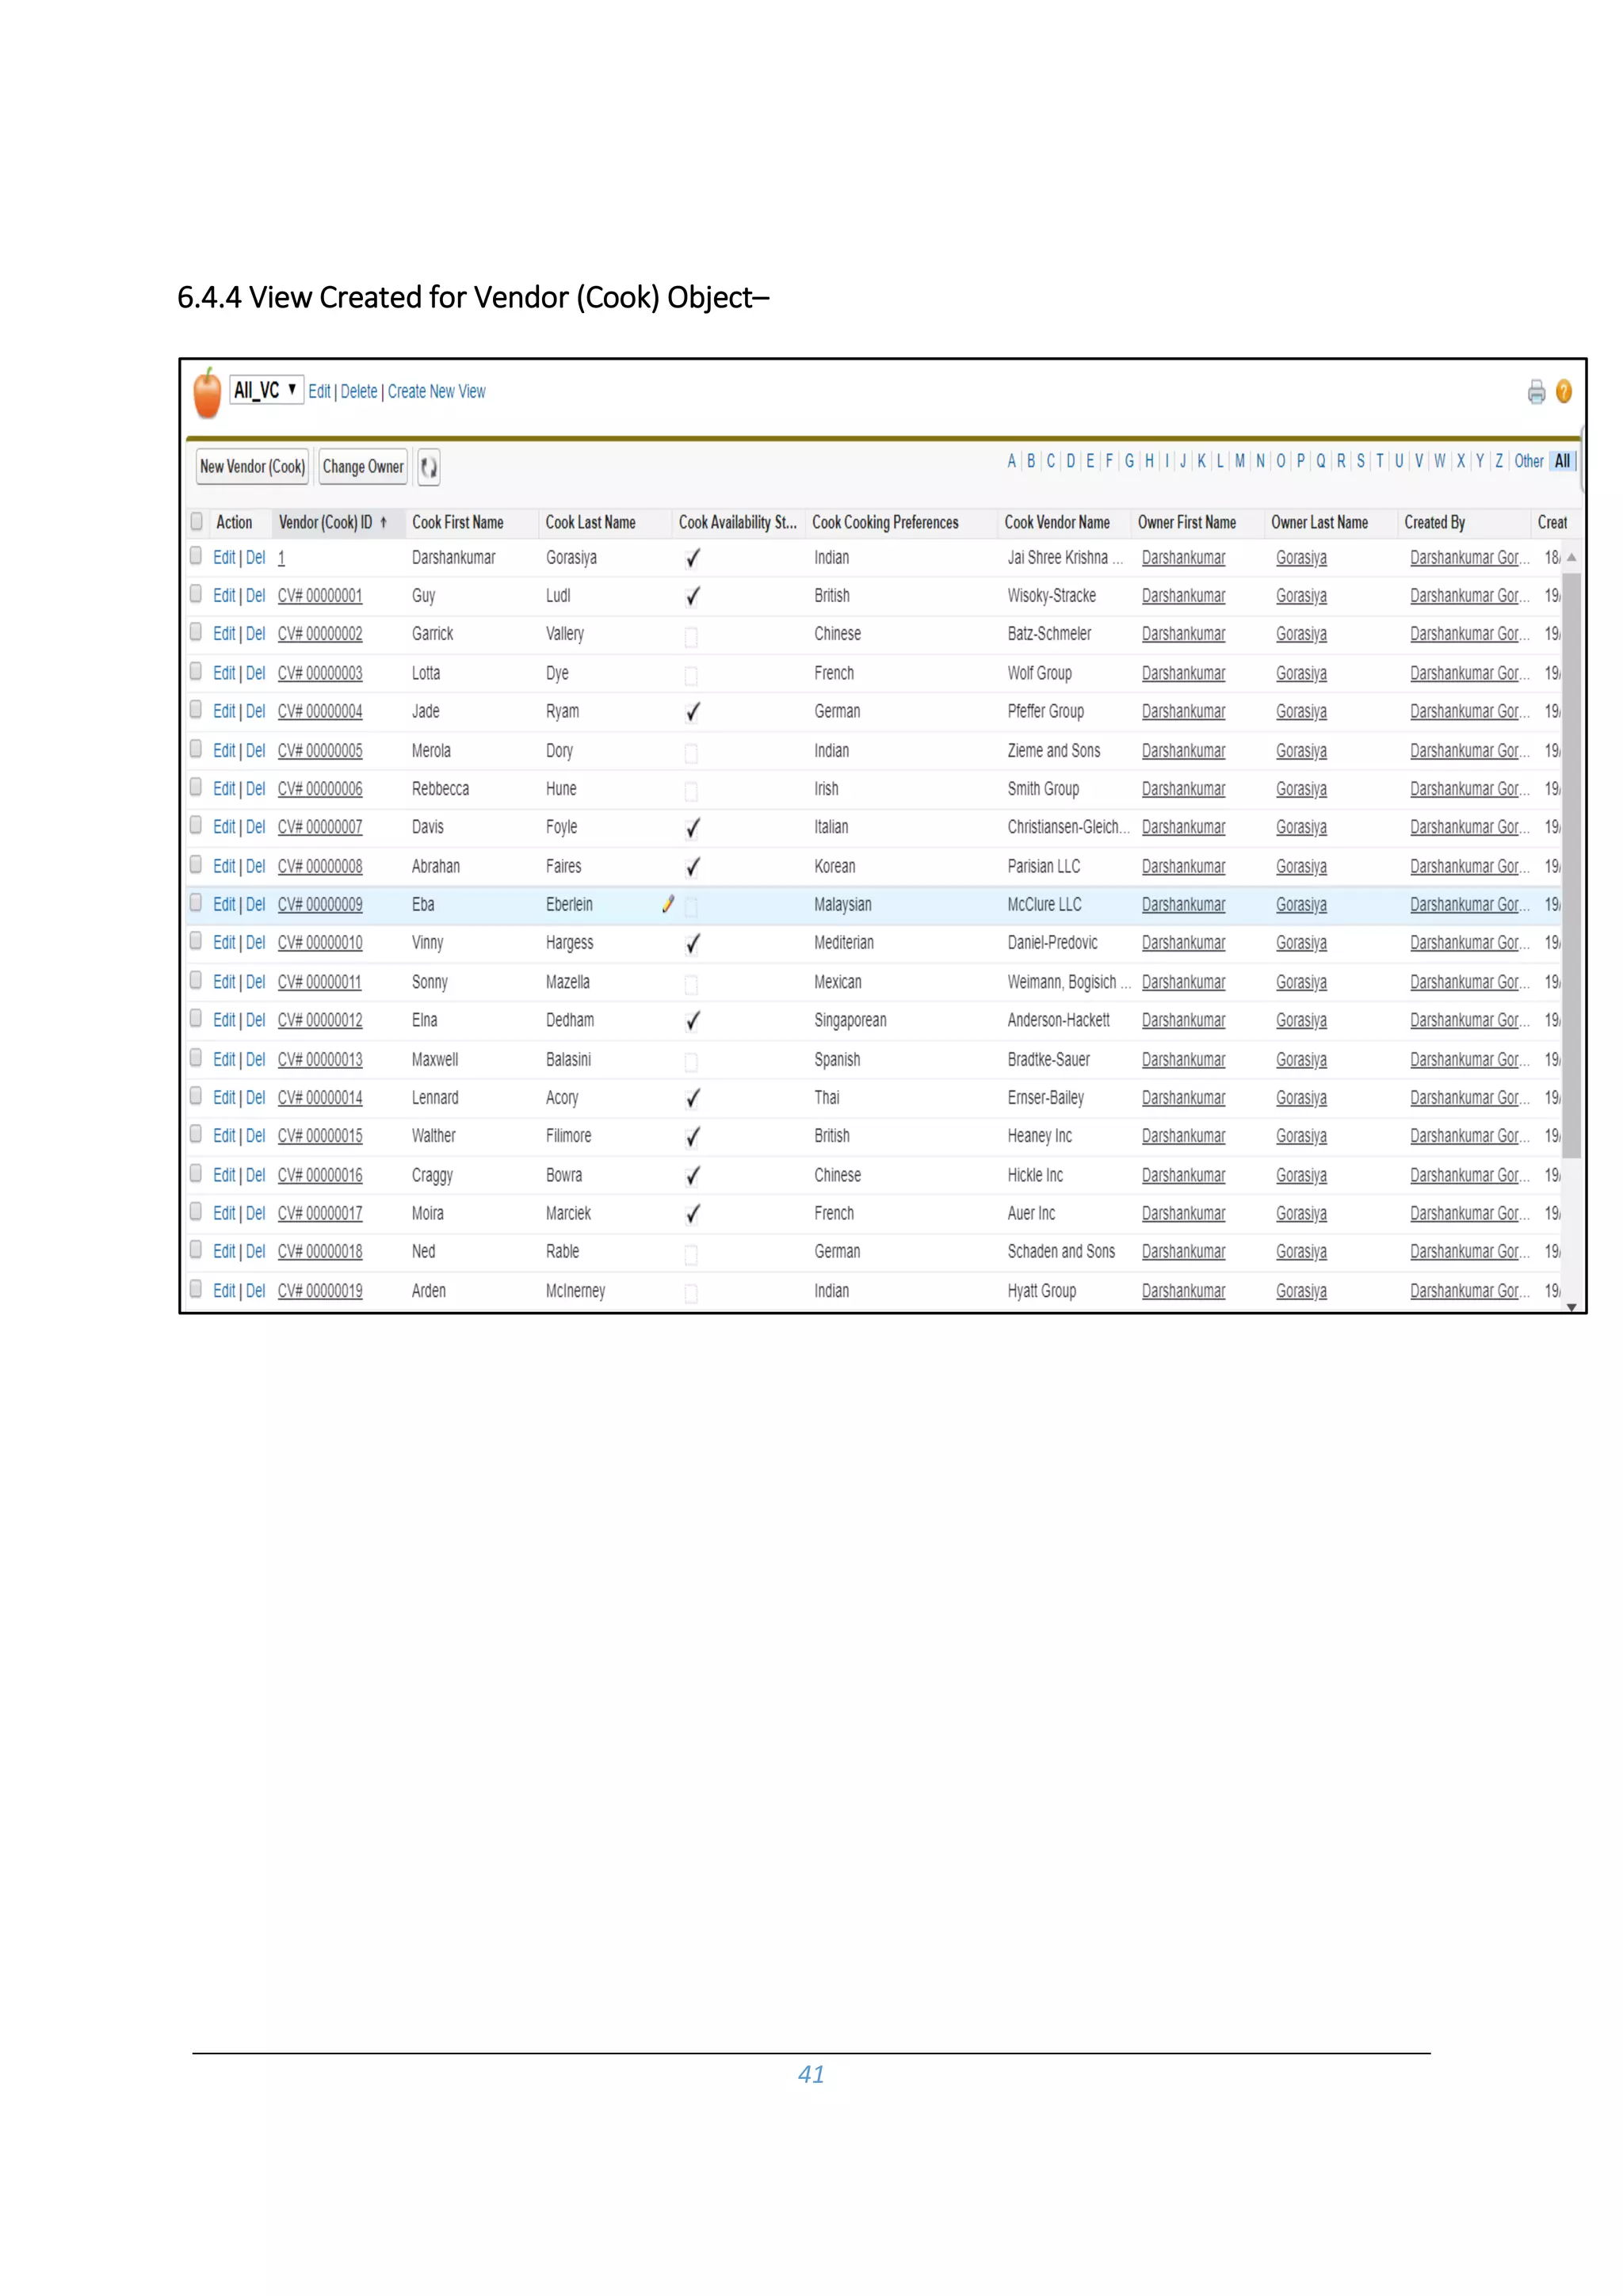Click Malaysian preference cell

click(x=842, y=905)
